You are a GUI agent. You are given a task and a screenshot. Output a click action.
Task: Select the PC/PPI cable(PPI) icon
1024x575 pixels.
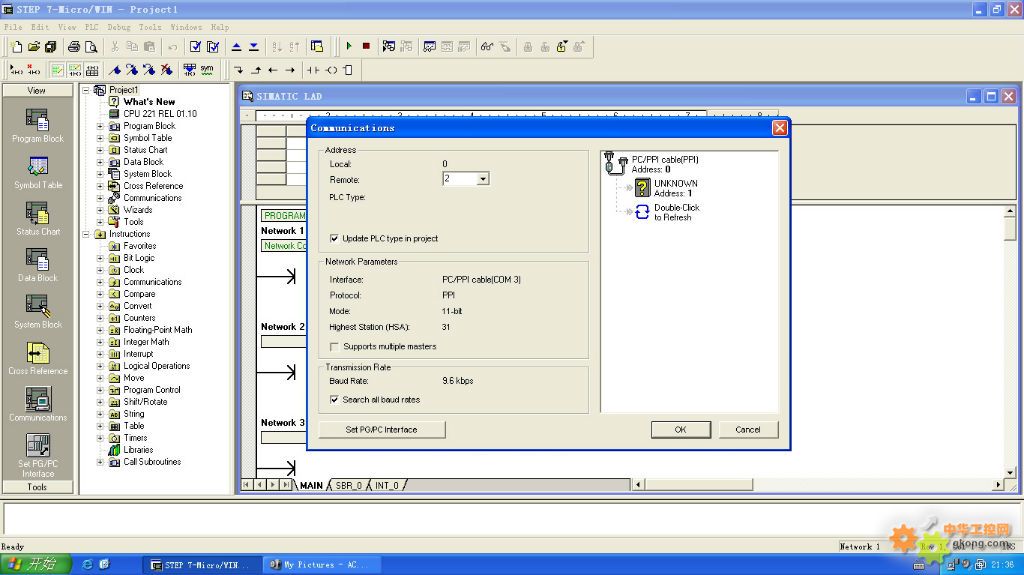click(615, 163)
